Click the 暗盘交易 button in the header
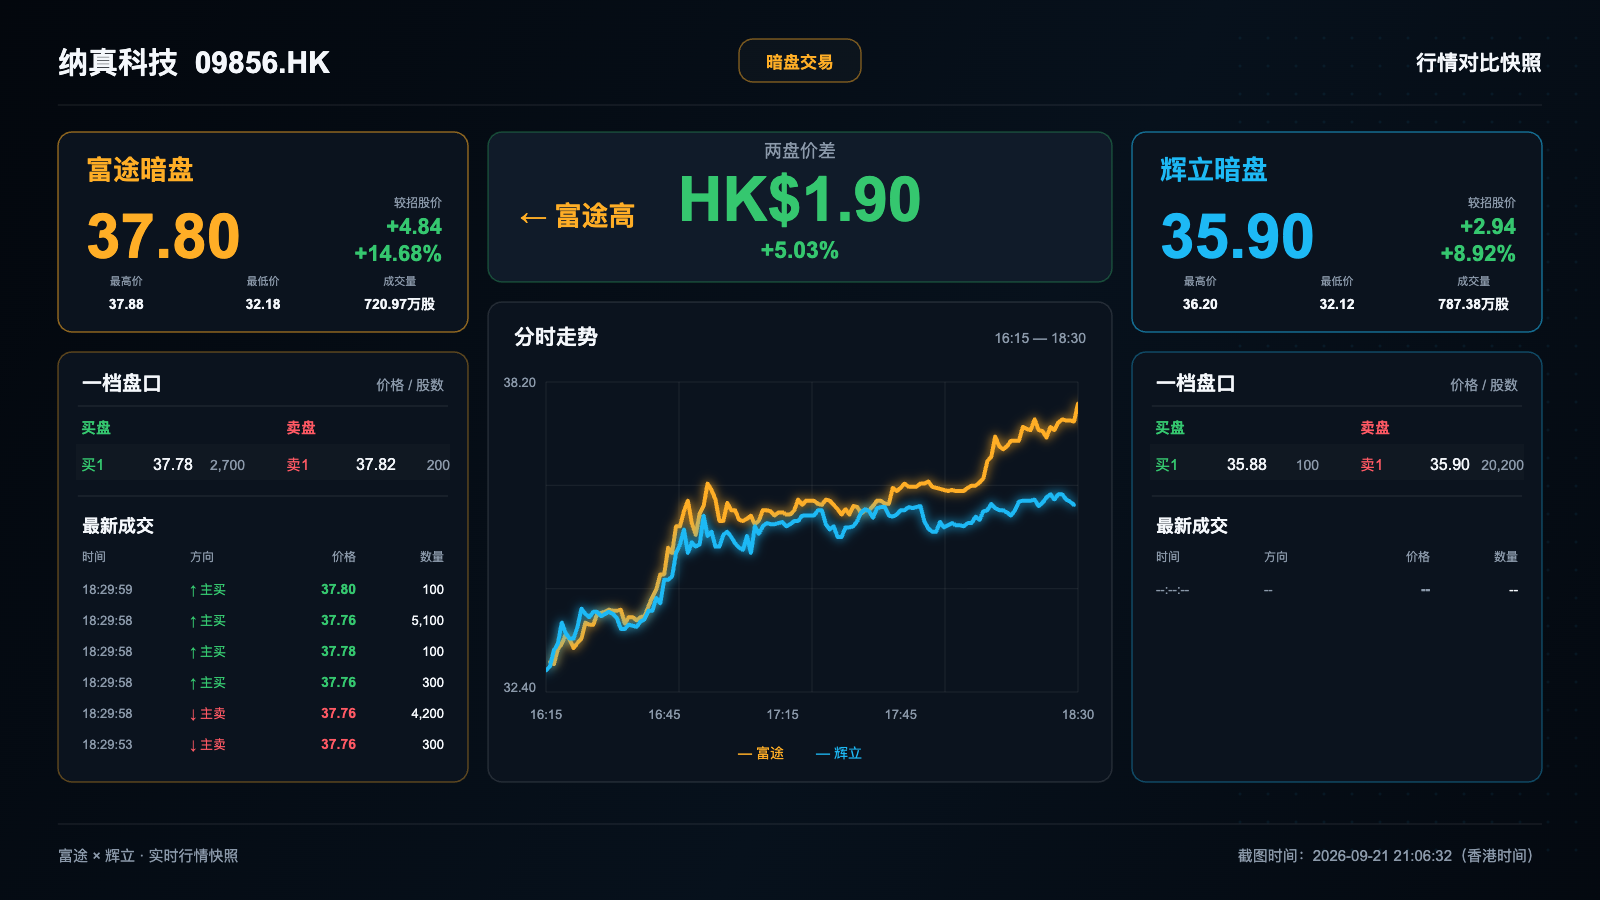 pyautogui.click(x=799, y=61)
